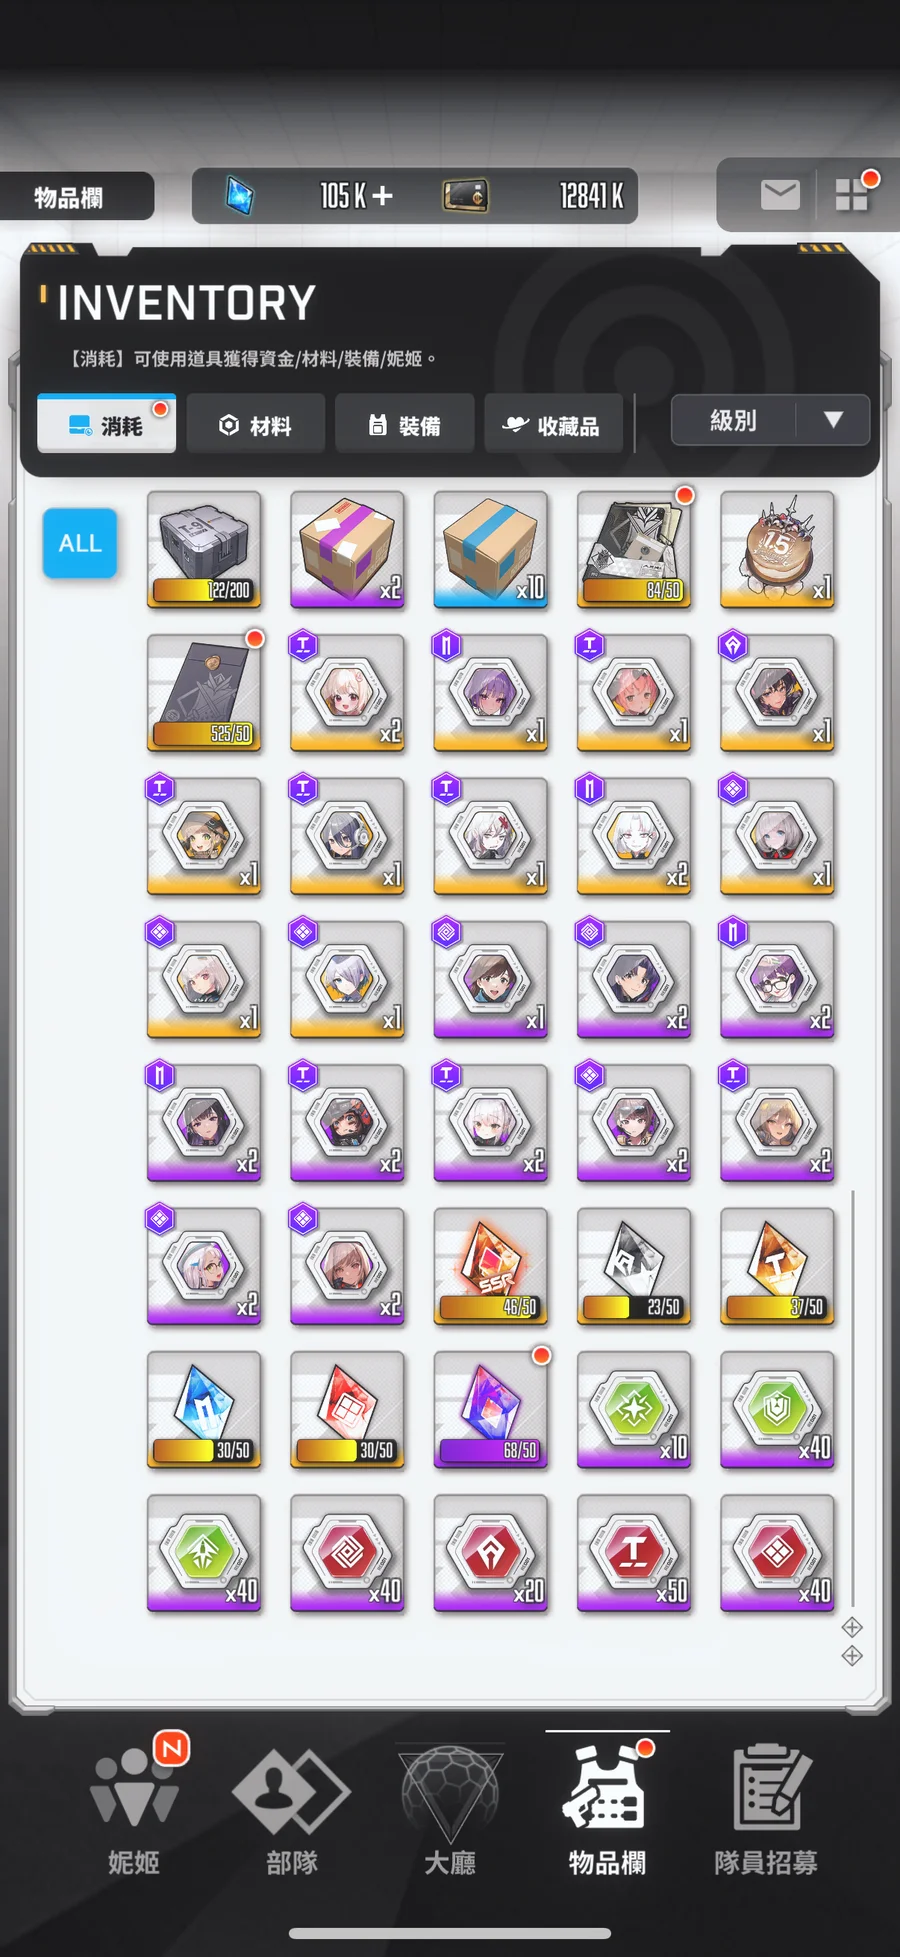Image resolution: width=900 pixels, height=1957 pixels.
Task: Tap the plus beside 105 K gems
Action: [382, 196]
